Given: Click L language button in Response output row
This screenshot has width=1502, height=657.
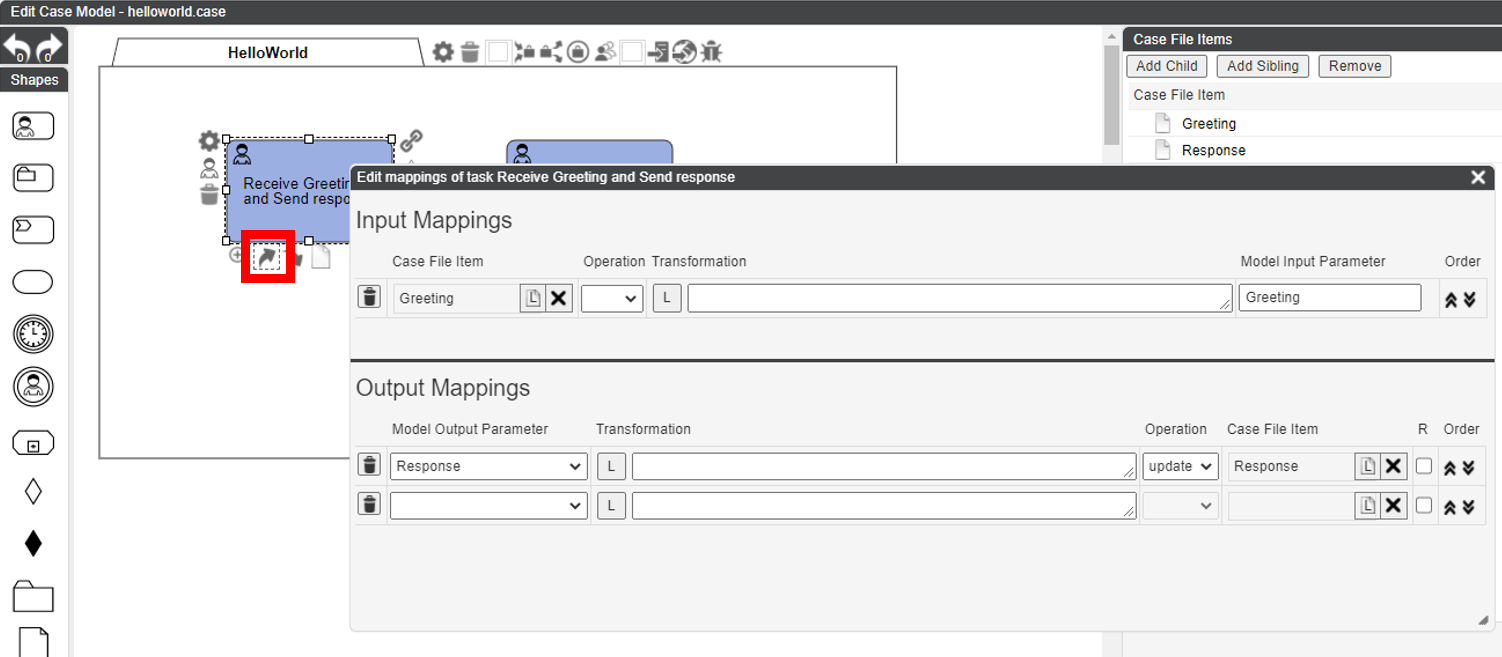Looking at the screenshot, I should point(611,466).
